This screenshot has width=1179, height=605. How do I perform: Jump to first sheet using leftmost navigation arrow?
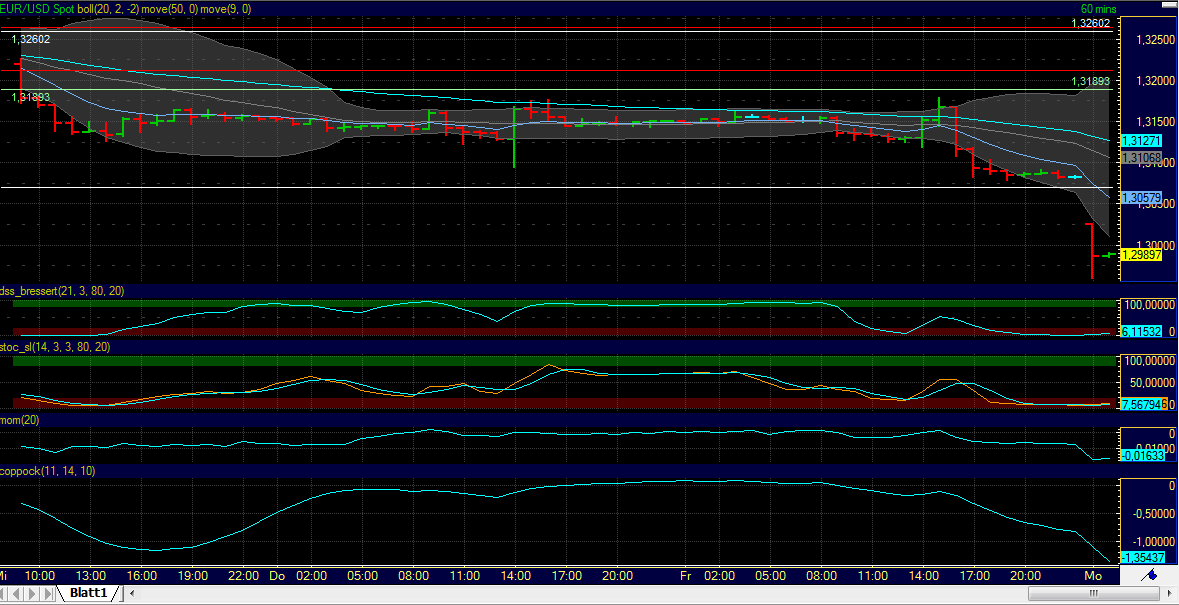pos(3,592)
